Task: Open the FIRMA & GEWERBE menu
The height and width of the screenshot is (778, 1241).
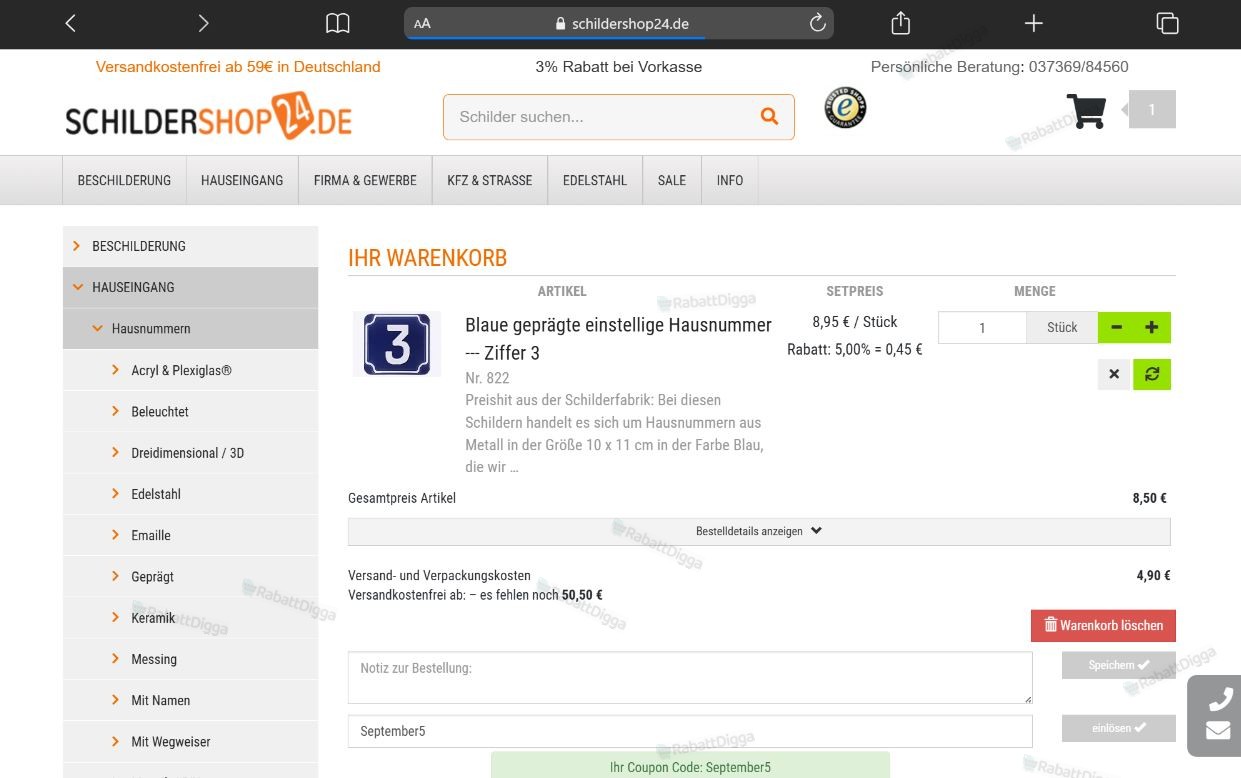Action: [365, 181]
